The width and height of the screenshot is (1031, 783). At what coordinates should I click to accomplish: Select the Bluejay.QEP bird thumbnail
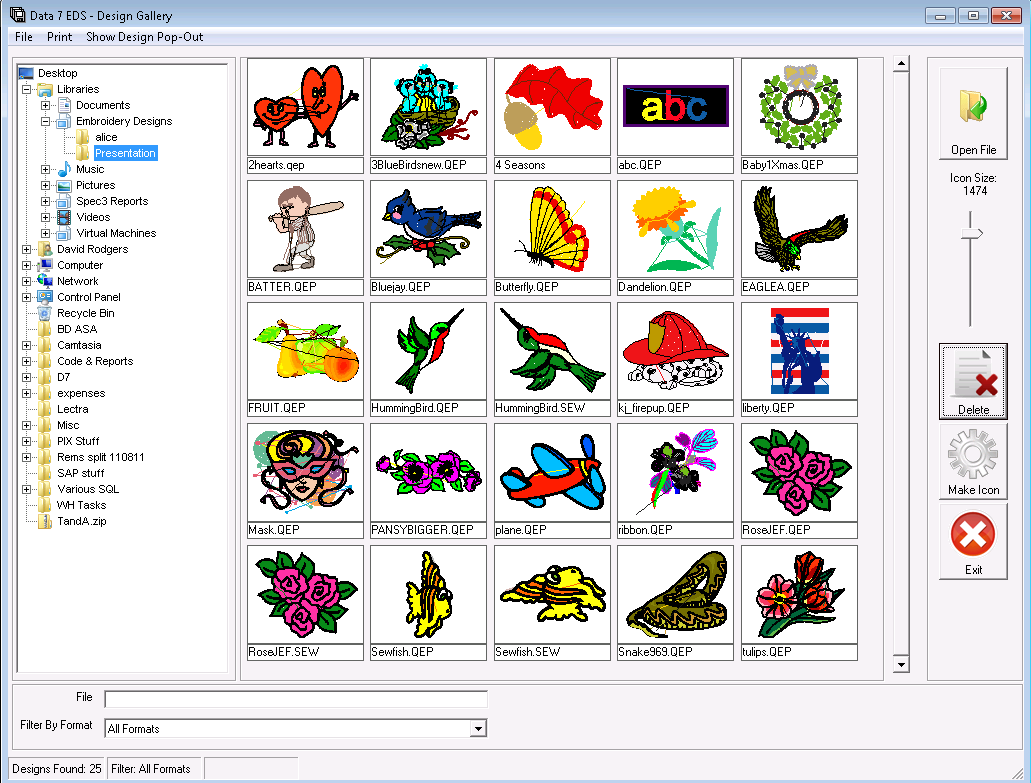[429, 229]
